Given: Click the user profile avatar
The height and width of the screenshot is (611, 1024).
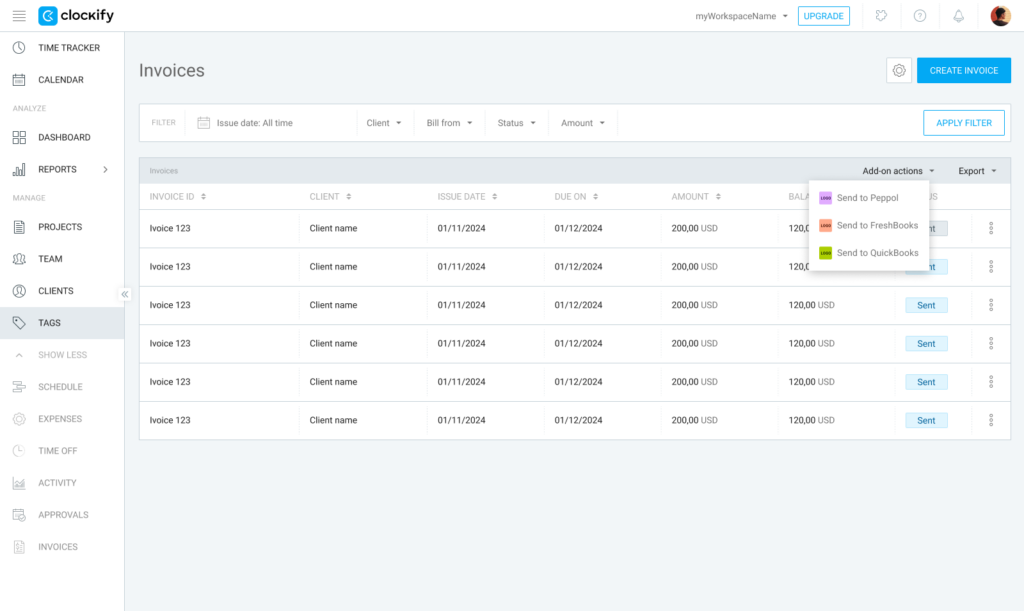Looking at the screenshot, I should [x=1000, y=16].
